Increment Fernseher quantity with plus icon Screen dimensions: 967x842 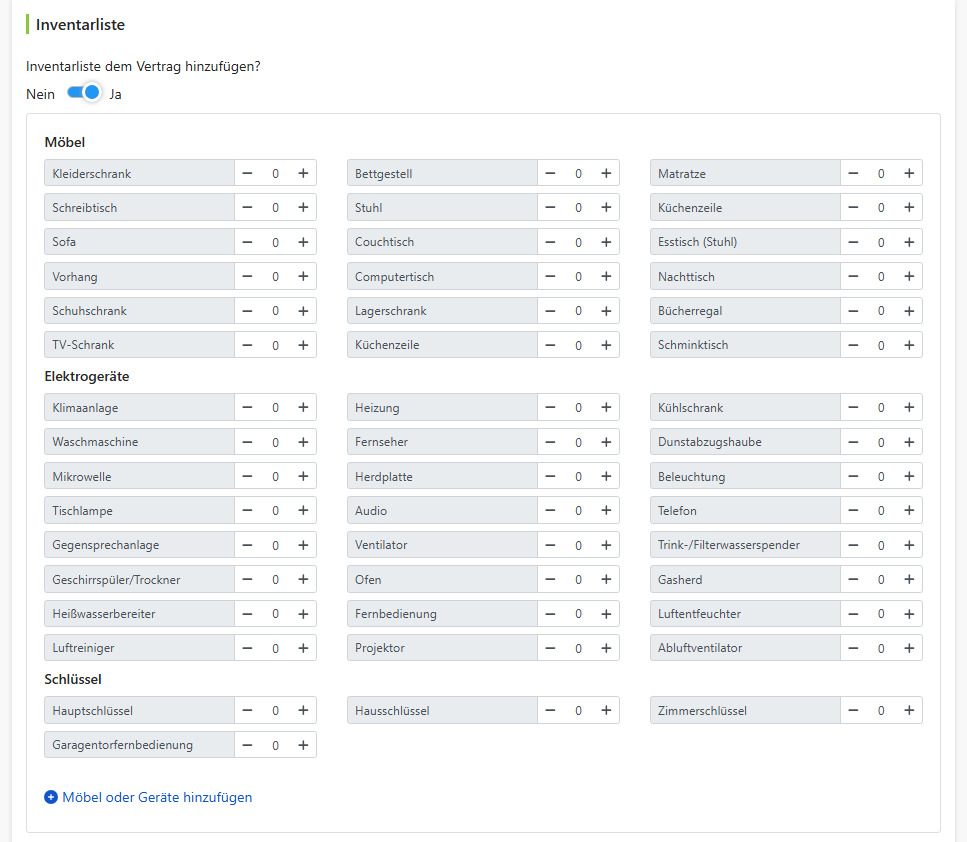pos(606,442)
